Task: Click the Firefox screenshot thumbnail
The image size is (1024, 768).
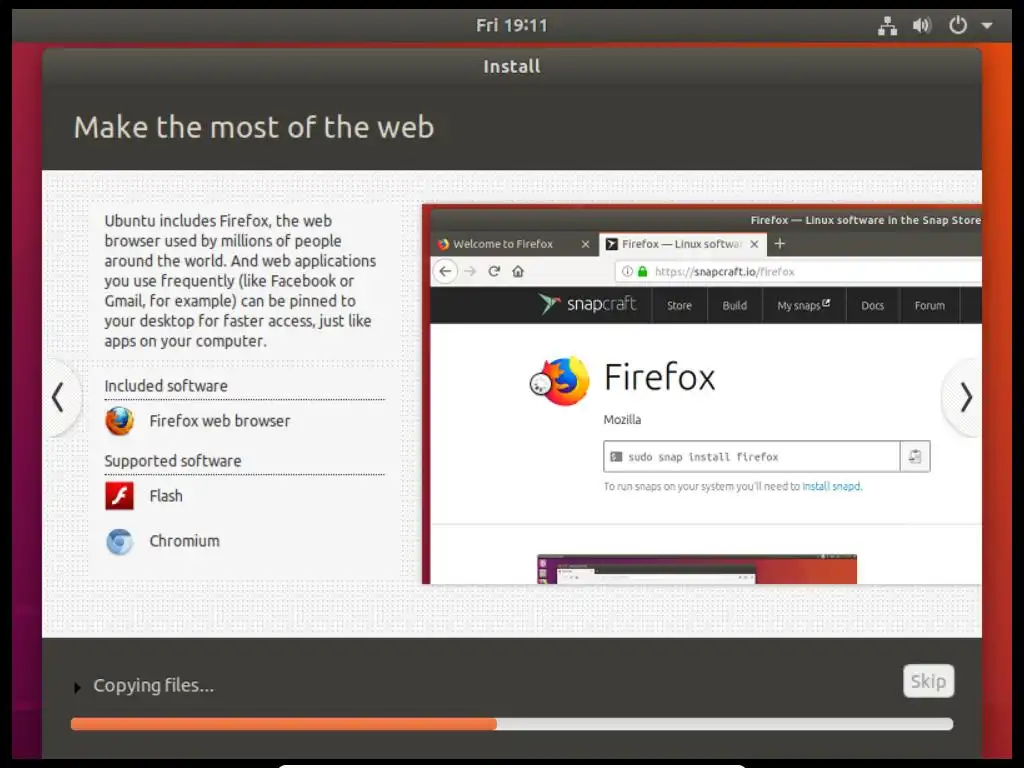Action: click(x=697, y=569)
